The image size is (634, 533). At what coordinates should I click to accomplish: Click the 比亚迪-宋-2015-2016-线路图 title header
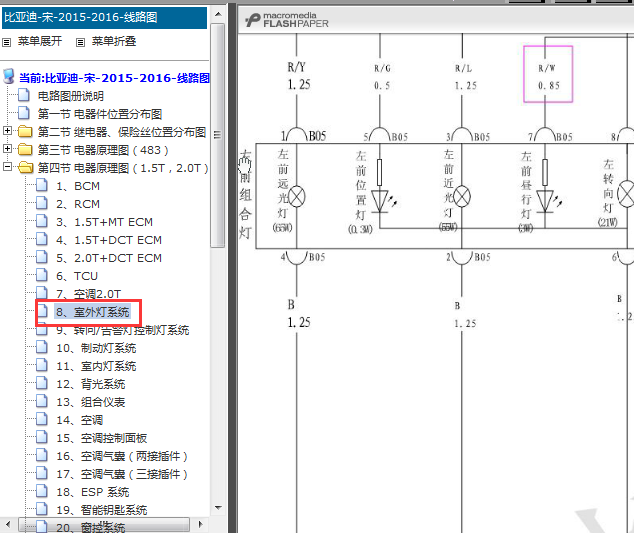coord(104,17)
